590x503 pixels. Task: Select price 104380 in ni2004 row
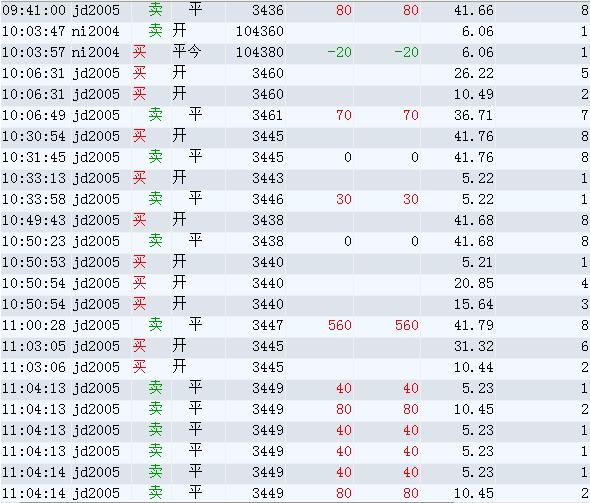(x=260, y=52)
